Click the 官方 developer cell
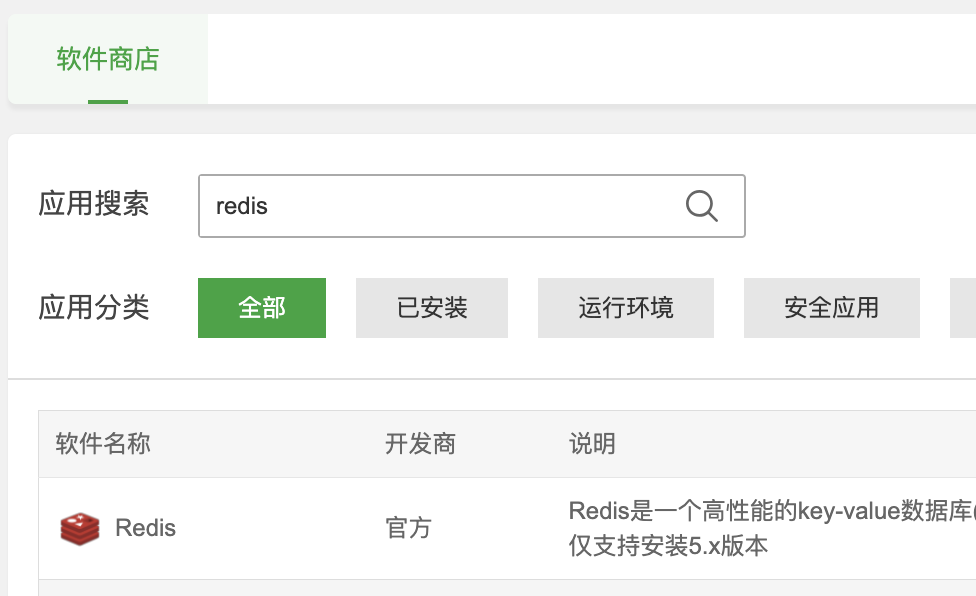Screen dimensions: 976x596 tap(408, 528)
